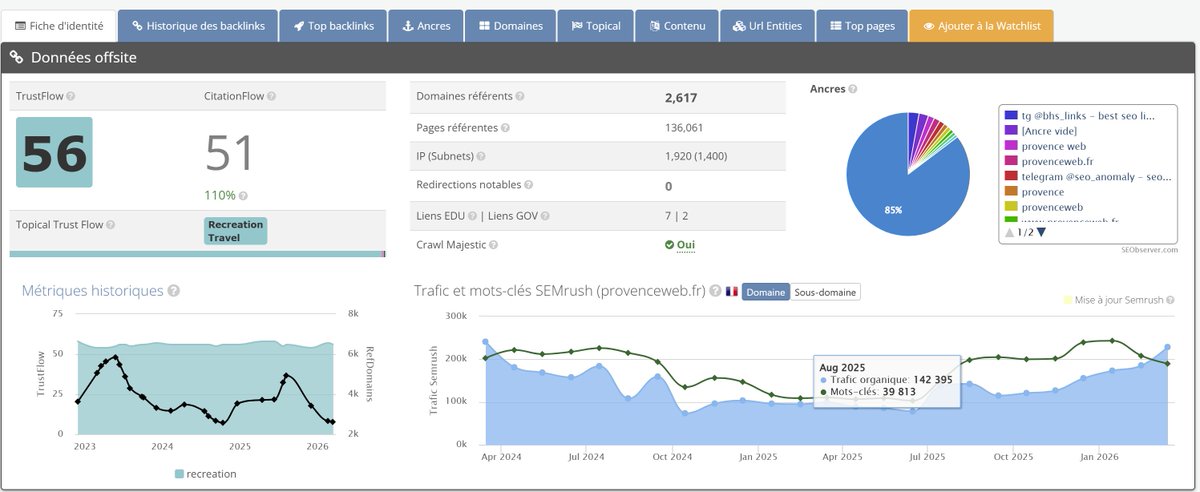1200x492 pixels.
Task: Click the purple swatch for [Ancre vide]
Action: click(1011, 131)
